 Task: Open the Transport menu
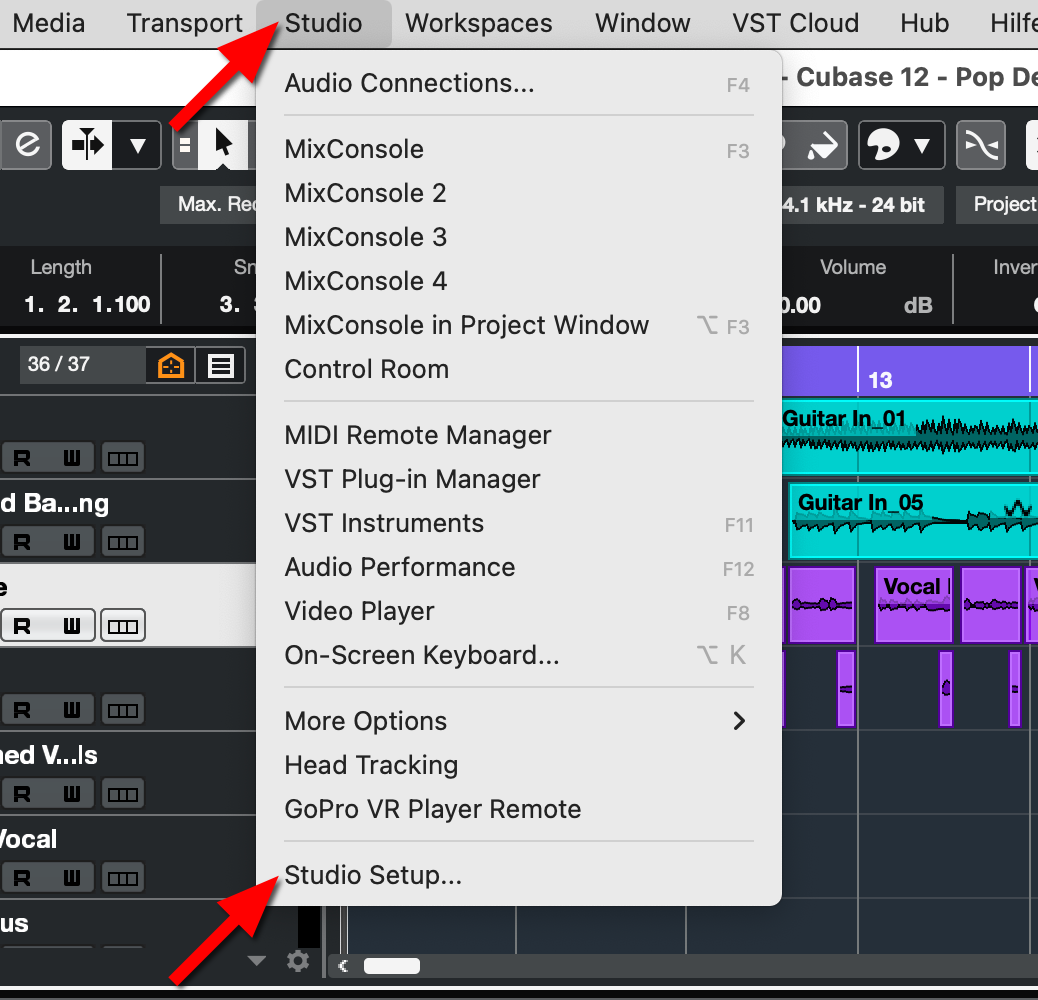tap(184, 23)
